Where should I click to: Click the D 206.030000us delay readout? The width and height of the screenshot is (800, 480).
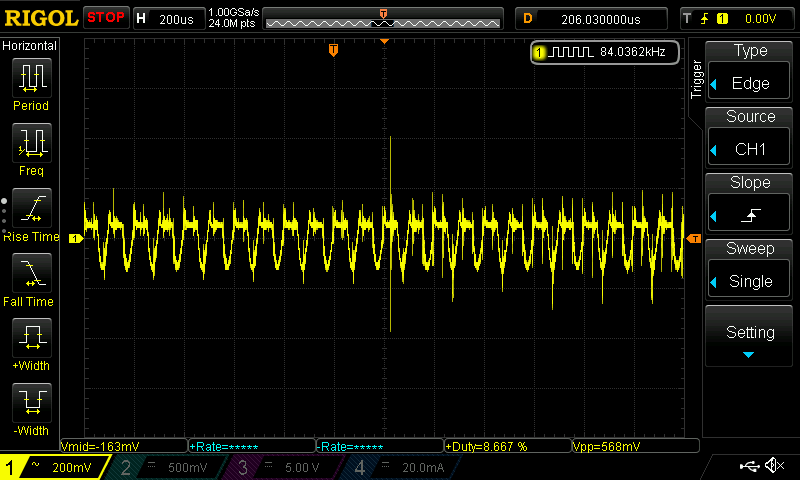591,19
